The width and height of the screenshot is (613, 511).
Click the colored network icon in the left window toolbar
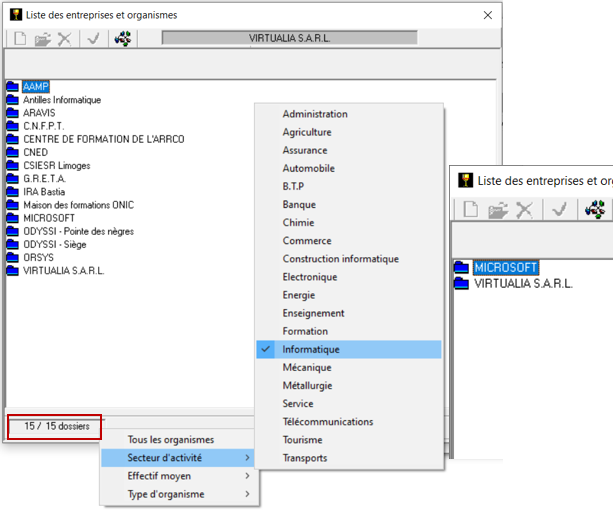click(x=124, y=39)
